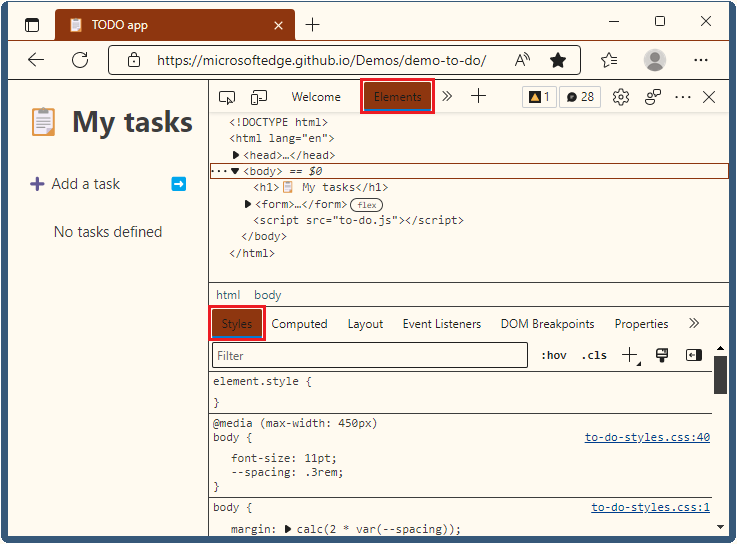Click the element.style rule
Screen dimensions: 737x544
tap(262, 381)
